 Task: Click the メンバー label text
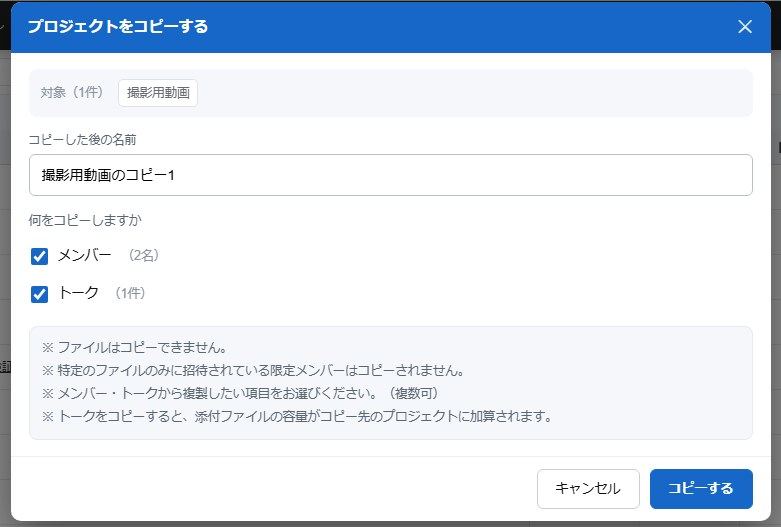pos(84,255)
